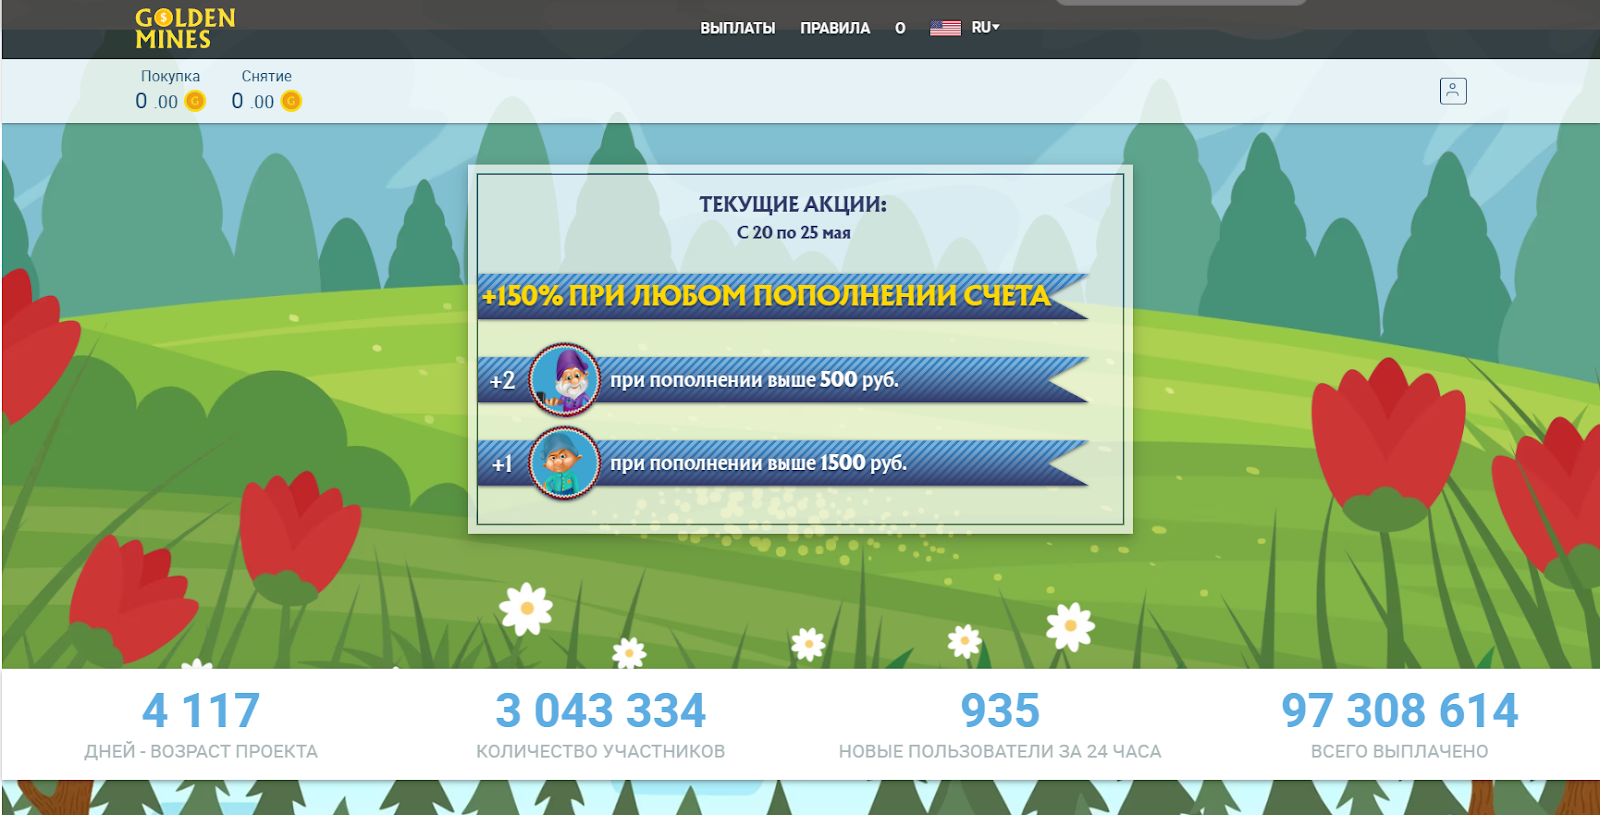This screenshot has height=815, width=1600.
Task: Click the 3 043 334 participants figure
Action: [x=601, y=711]
